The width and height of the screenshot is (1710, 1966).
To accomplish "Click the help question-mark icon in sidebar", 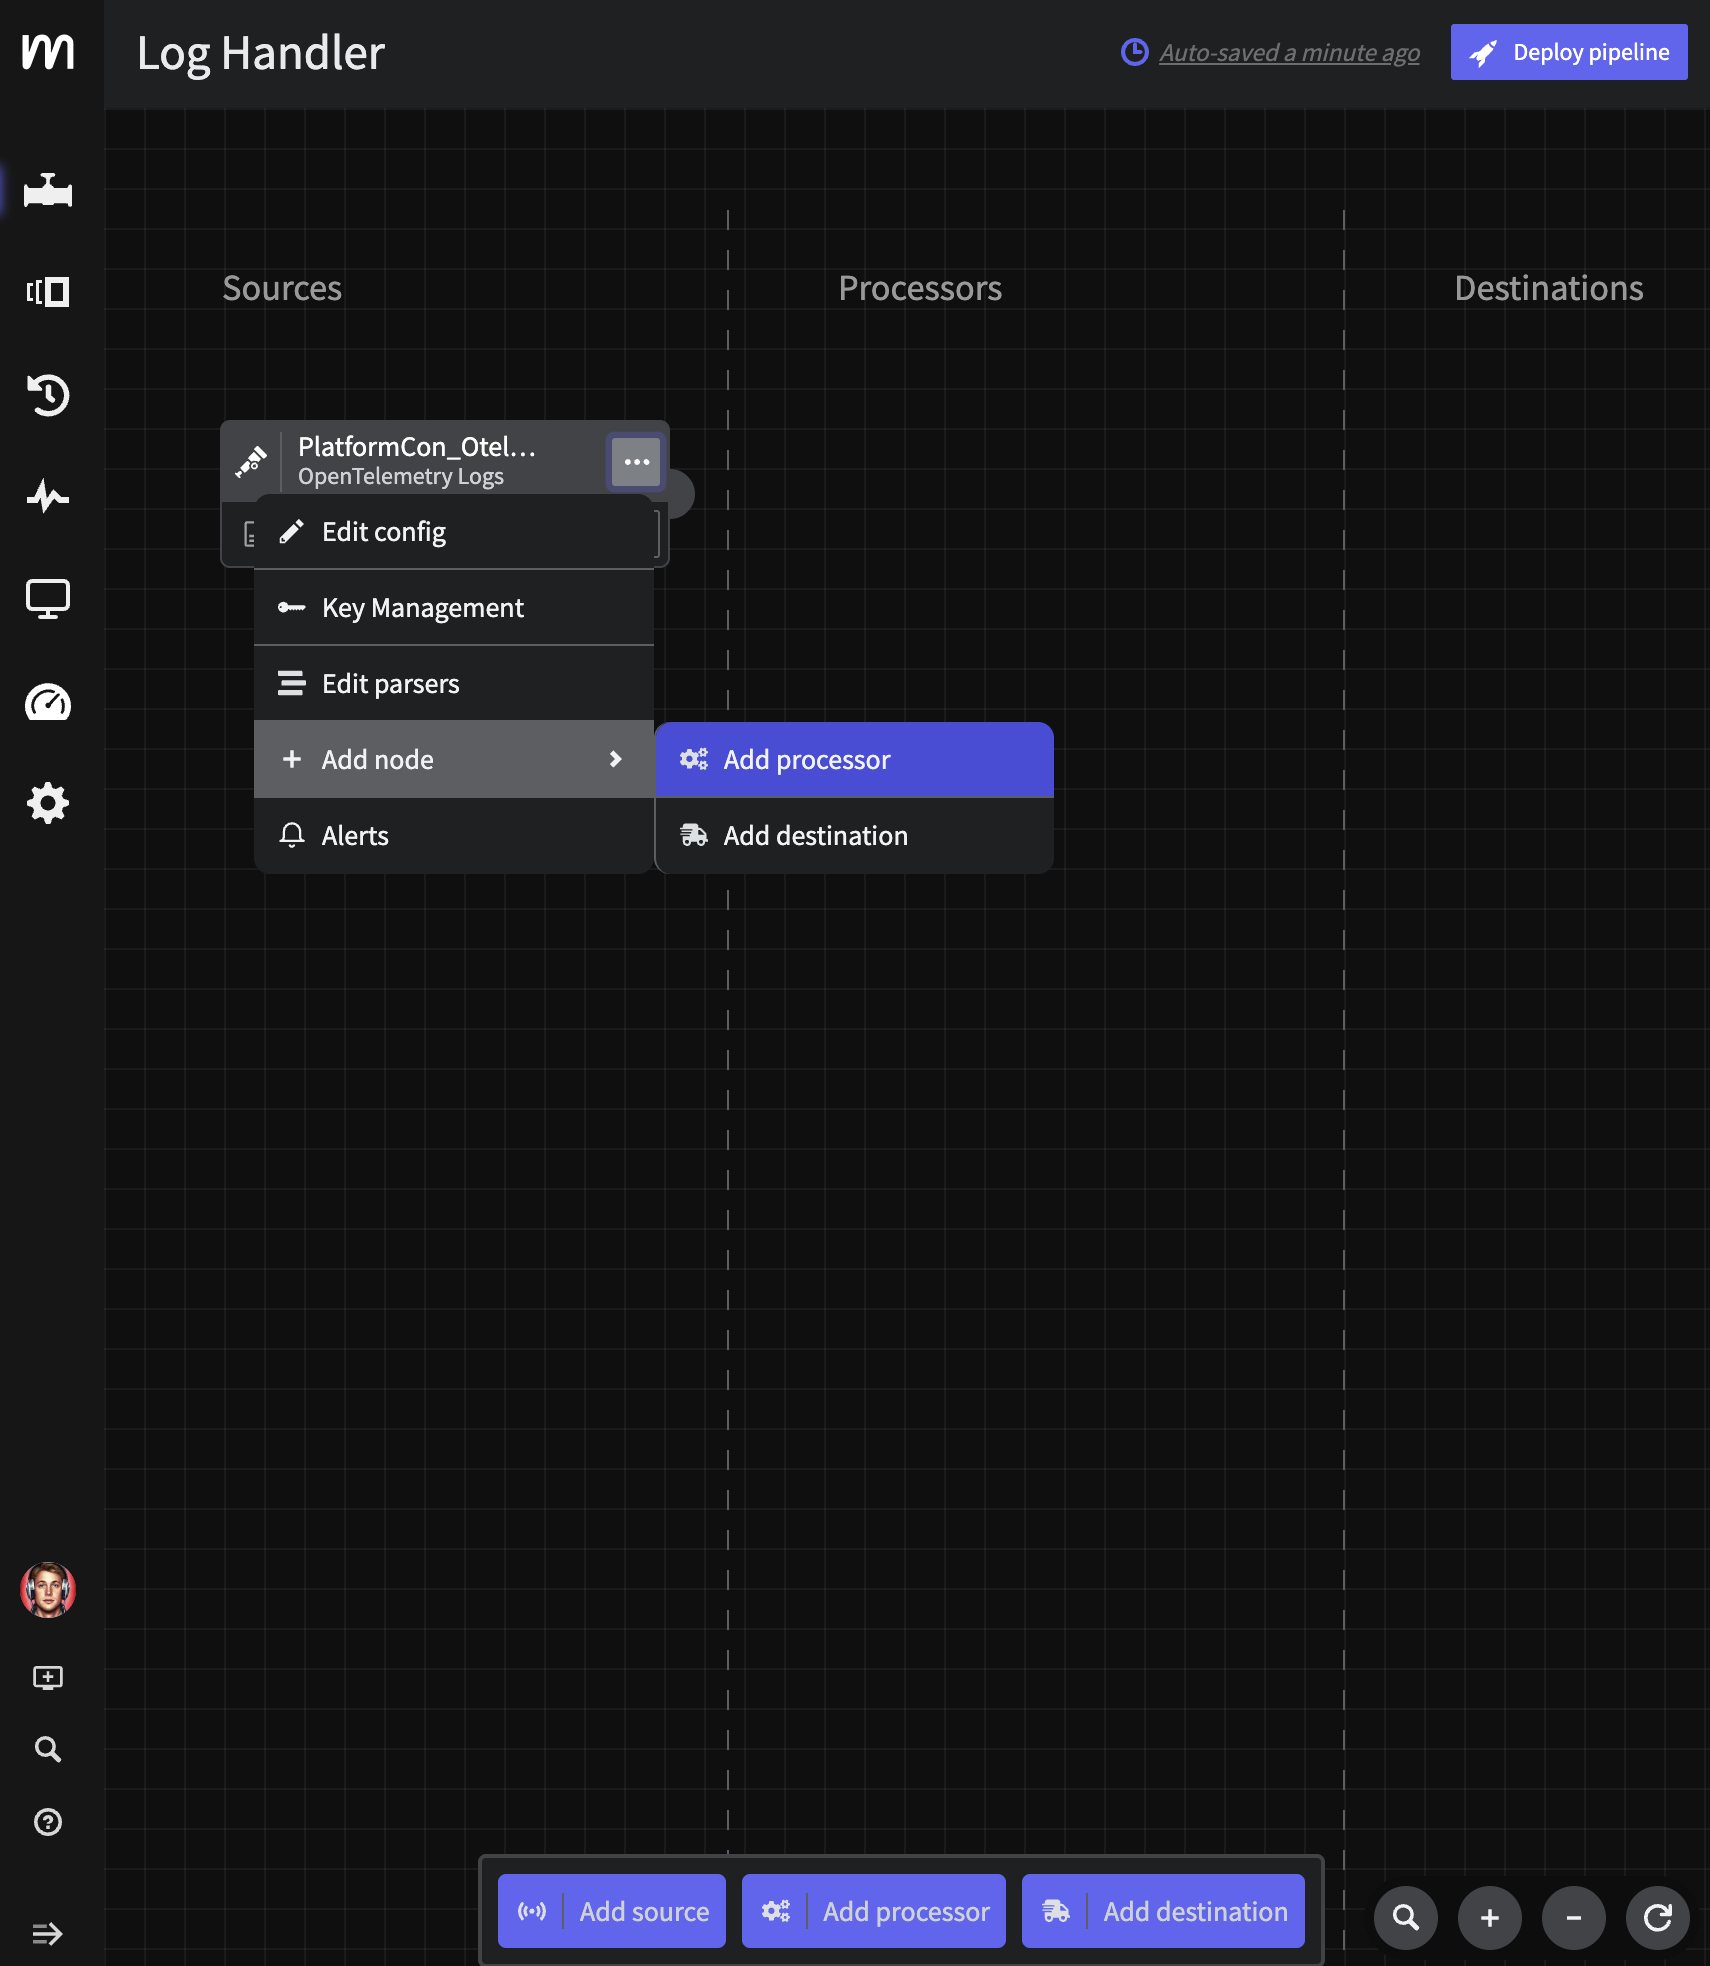I will point(48,1822).
